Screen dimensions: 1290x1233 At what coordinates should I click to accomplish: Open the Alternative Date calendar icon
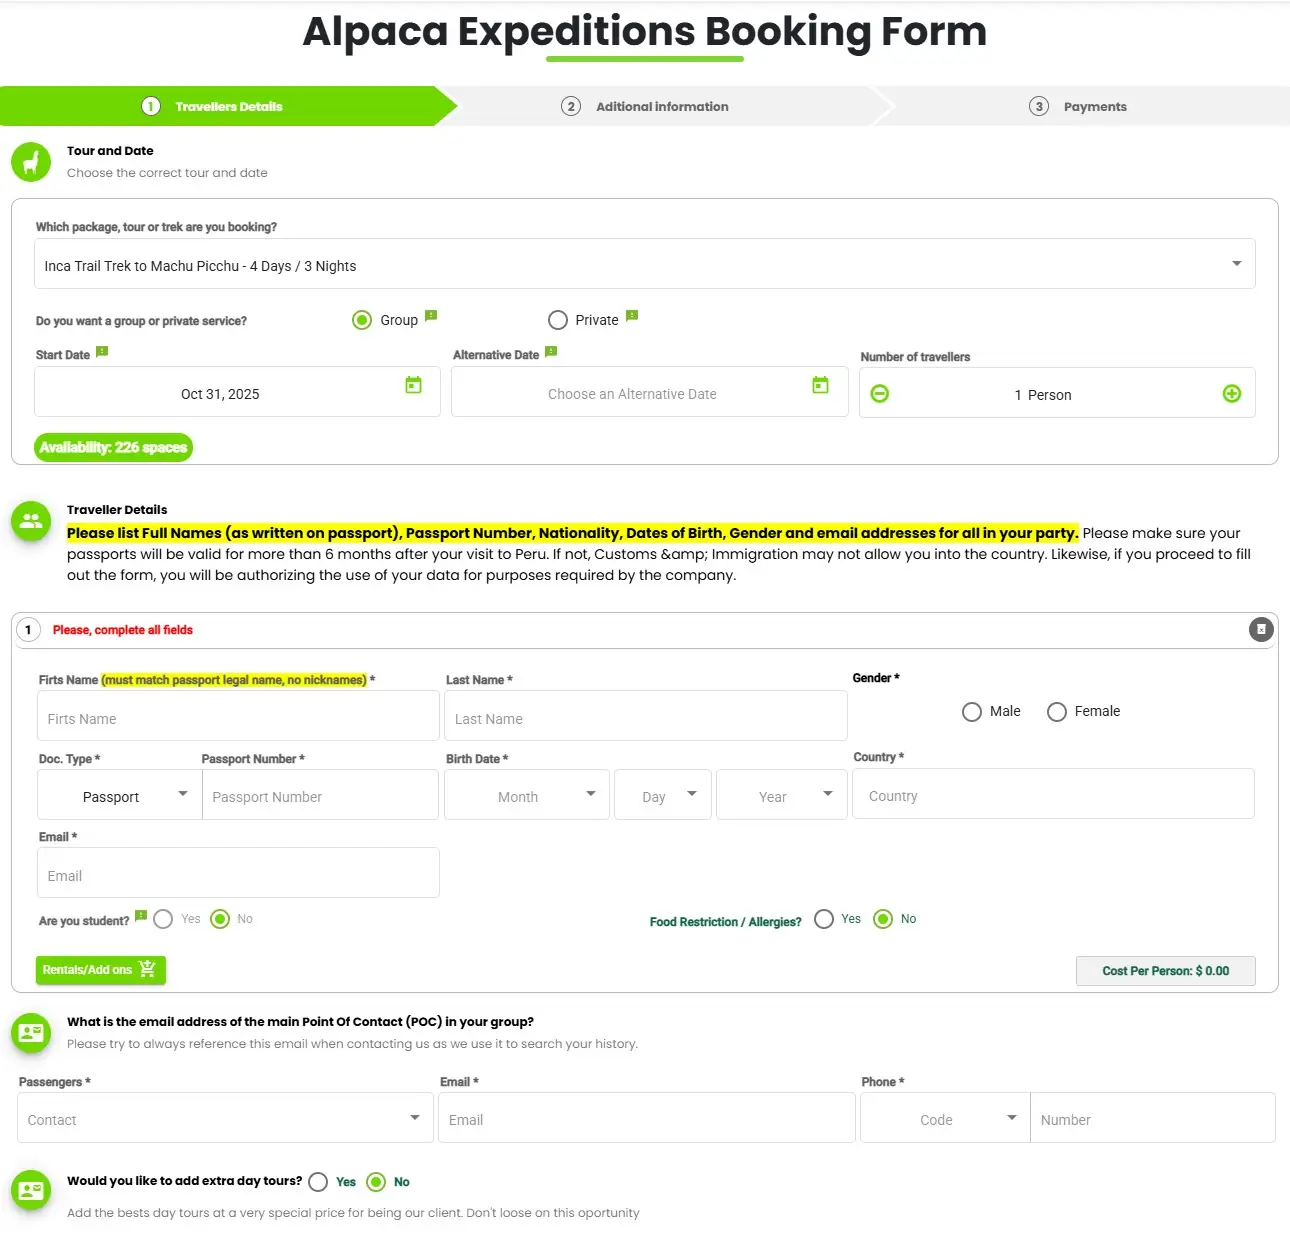coord(820,385)
